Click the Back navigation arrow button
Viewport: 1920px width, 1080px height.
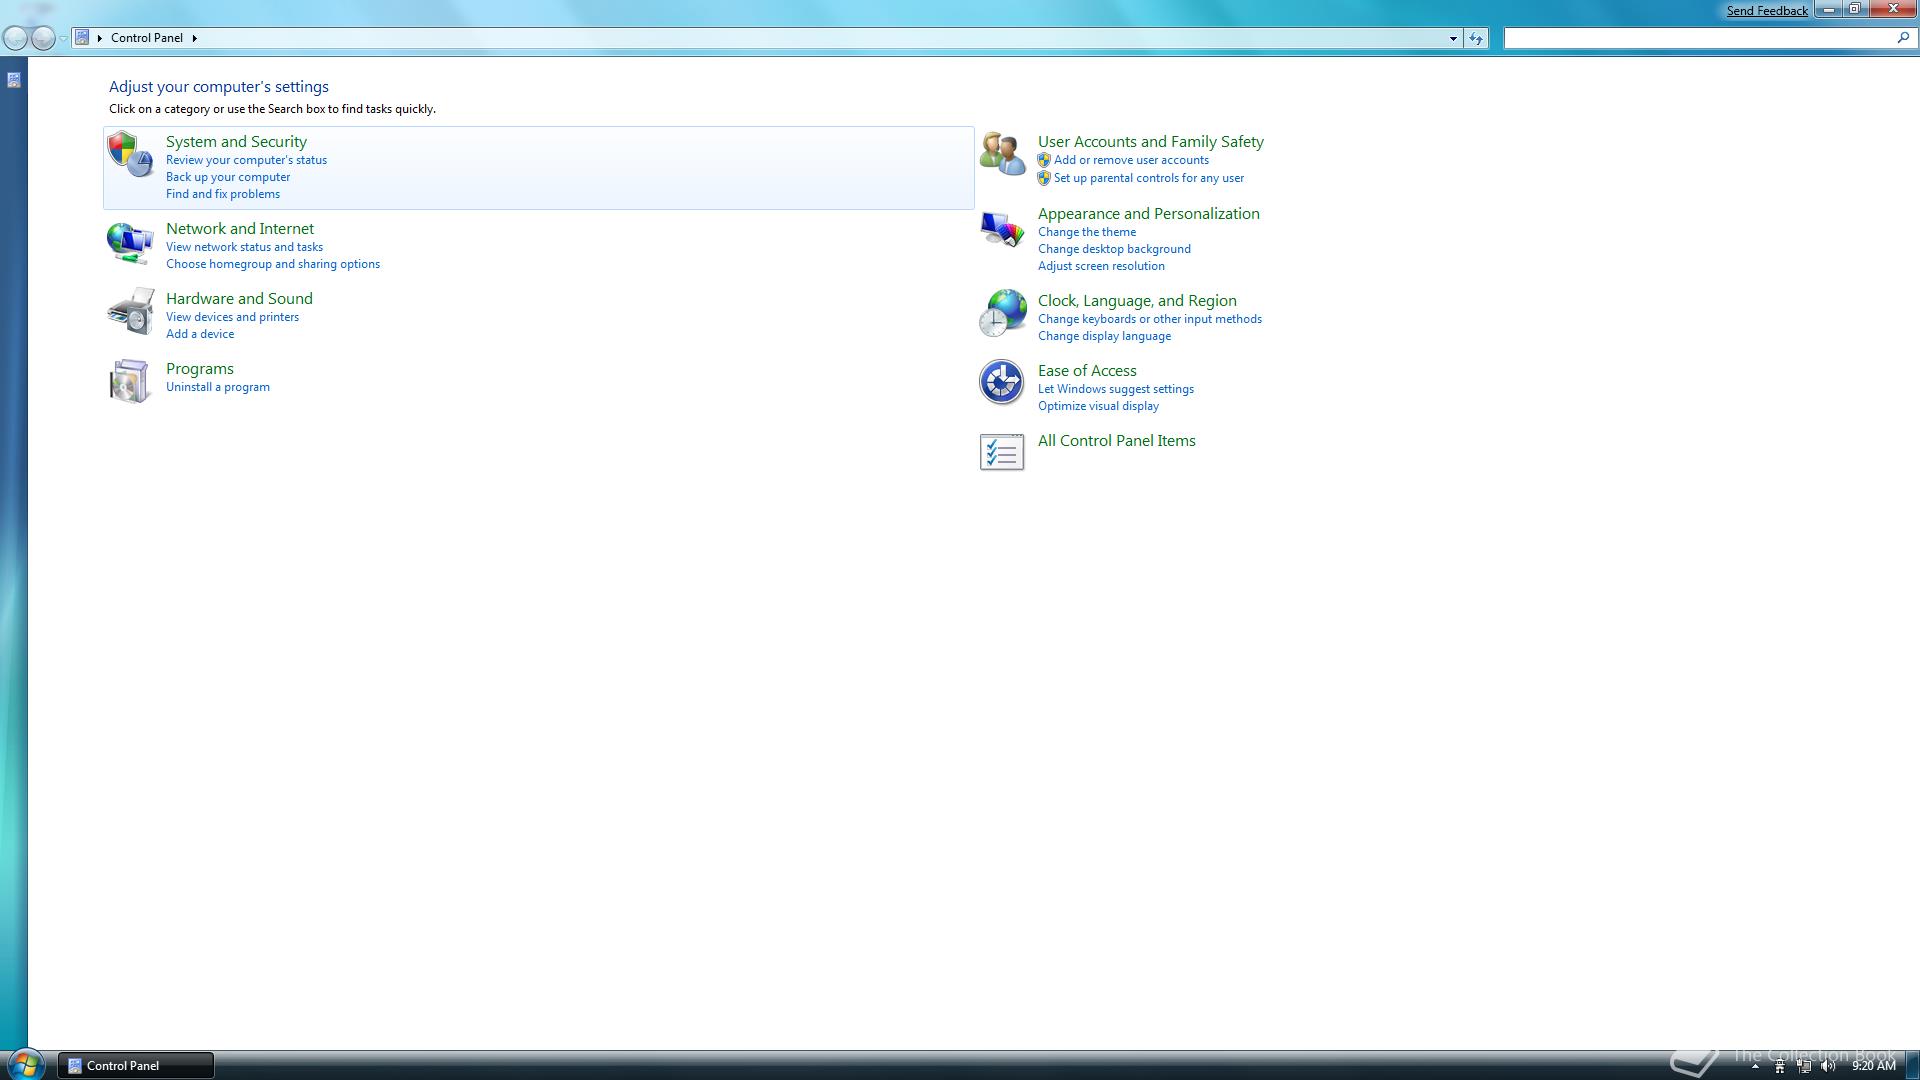tap(15, 38)
